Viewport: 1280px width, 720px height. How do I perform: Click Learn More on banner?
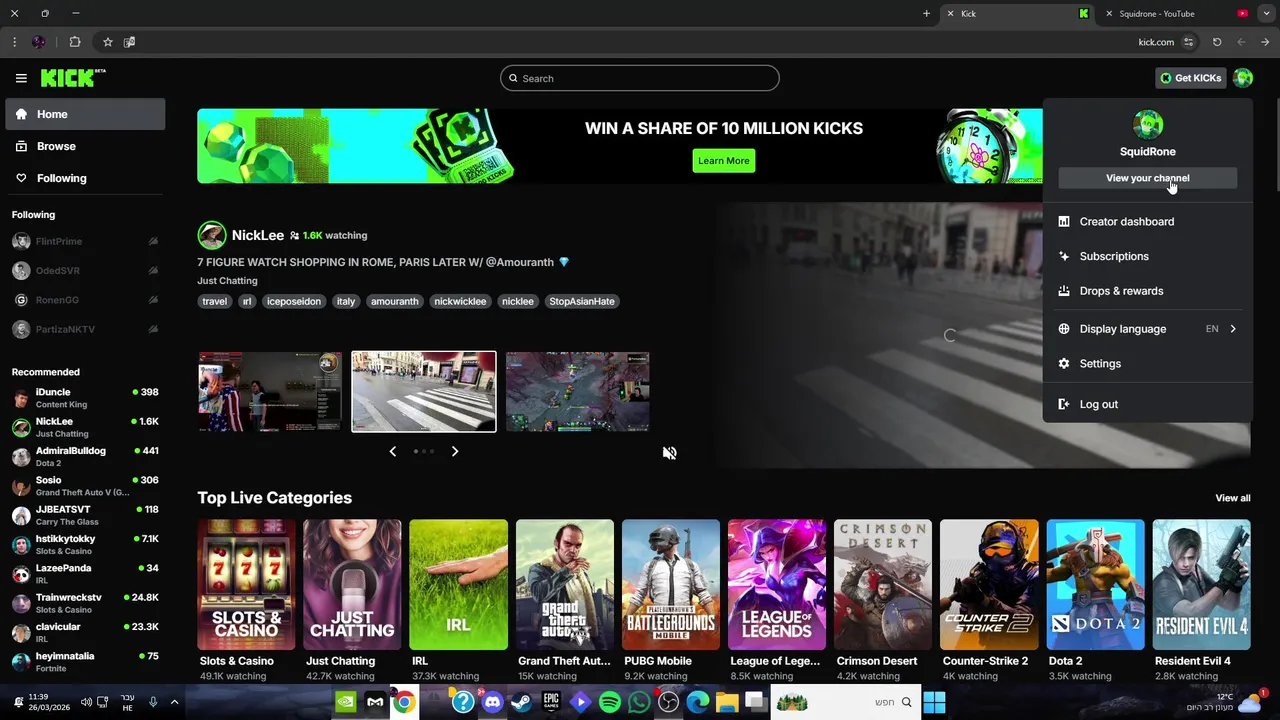pyautogui.click(x=723, y=160)
